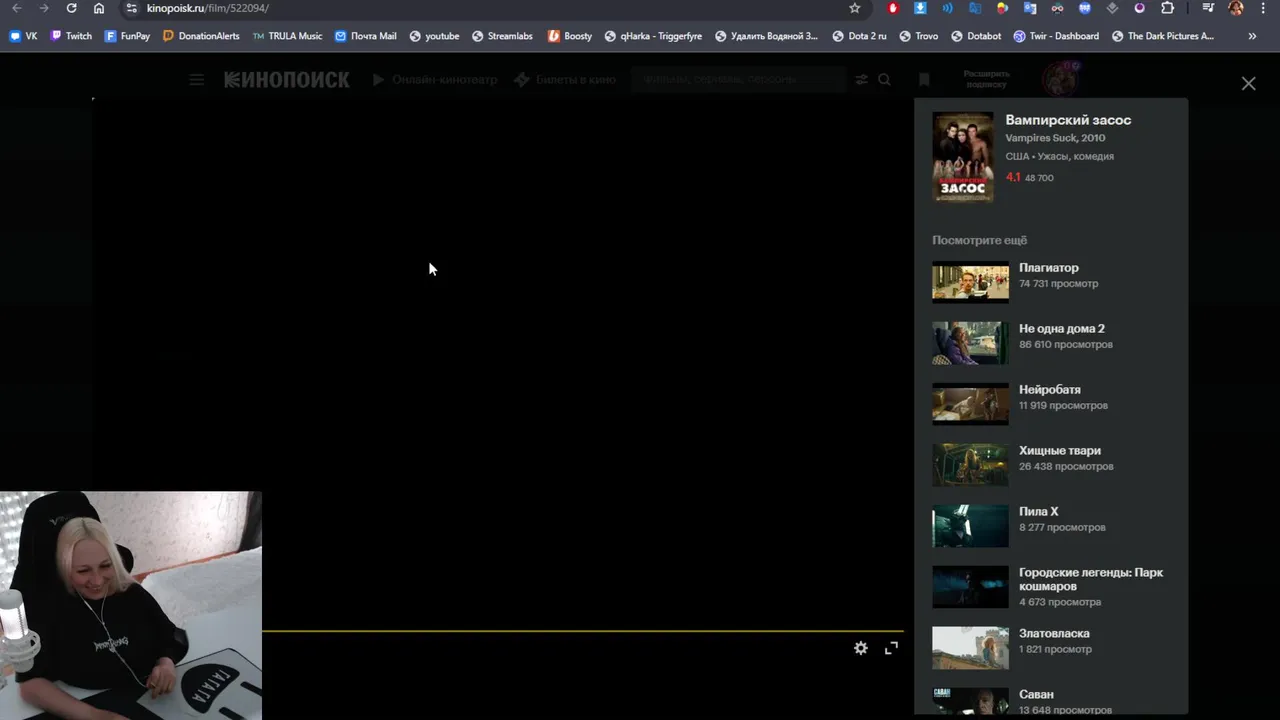Open the purple circle extension
Viewport: 1280px width, 720px height.
pos(1139,8)
